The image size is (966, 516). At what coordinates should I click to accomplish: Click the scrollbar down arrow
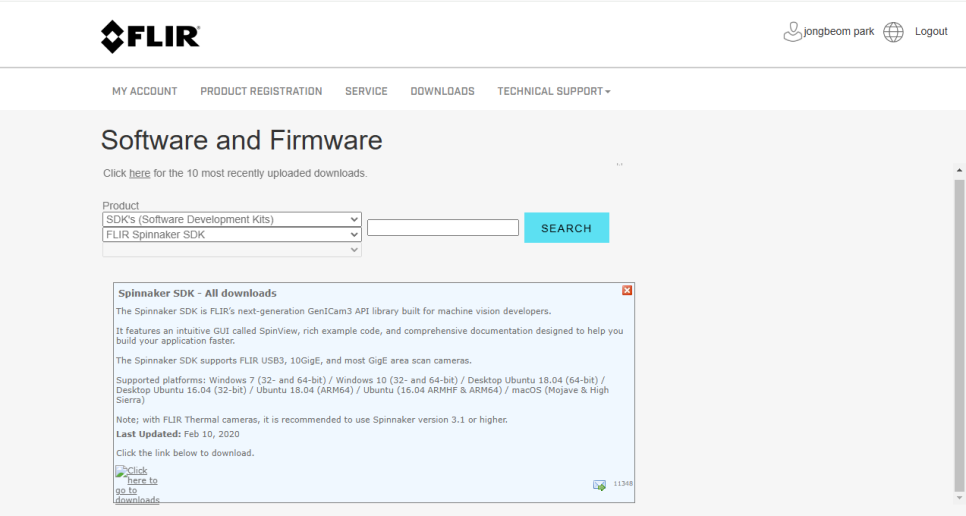959,498
